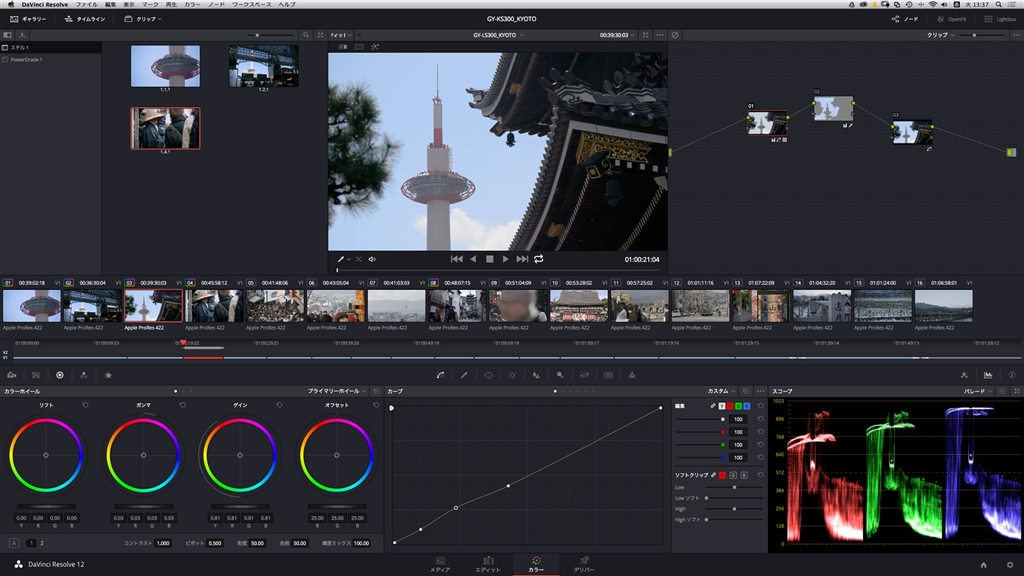Toggle the Gallery panel
Viewport: 1024px width, 576px height.
tap(28, 19)
